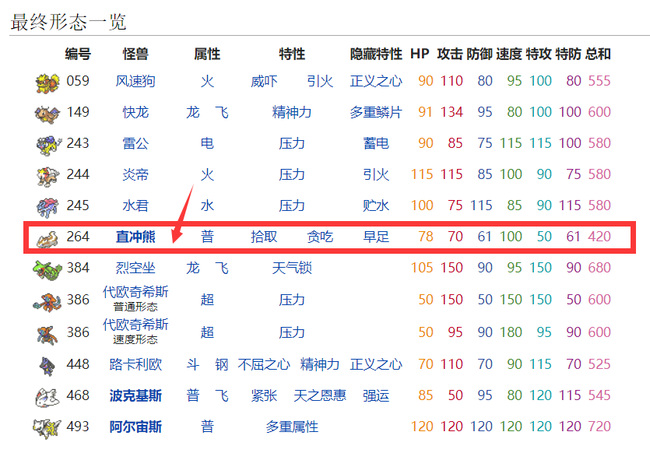The width and height of the screenshot is (650, 453).
Task: Open the 拾取 ability link
Action: [264, 236]
